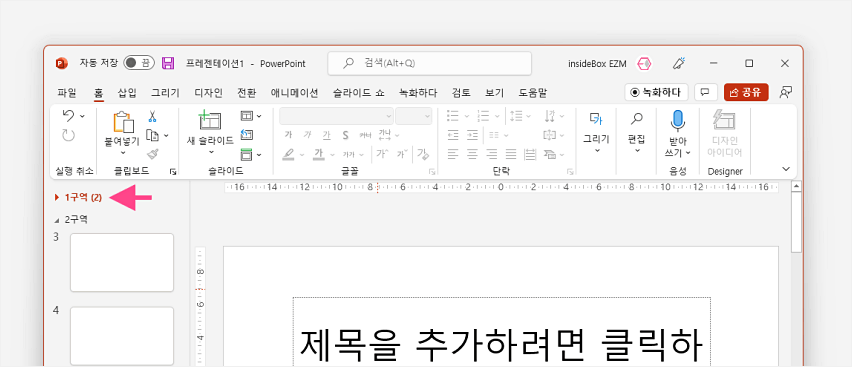Toggle text shadow S button

(345, 135)
